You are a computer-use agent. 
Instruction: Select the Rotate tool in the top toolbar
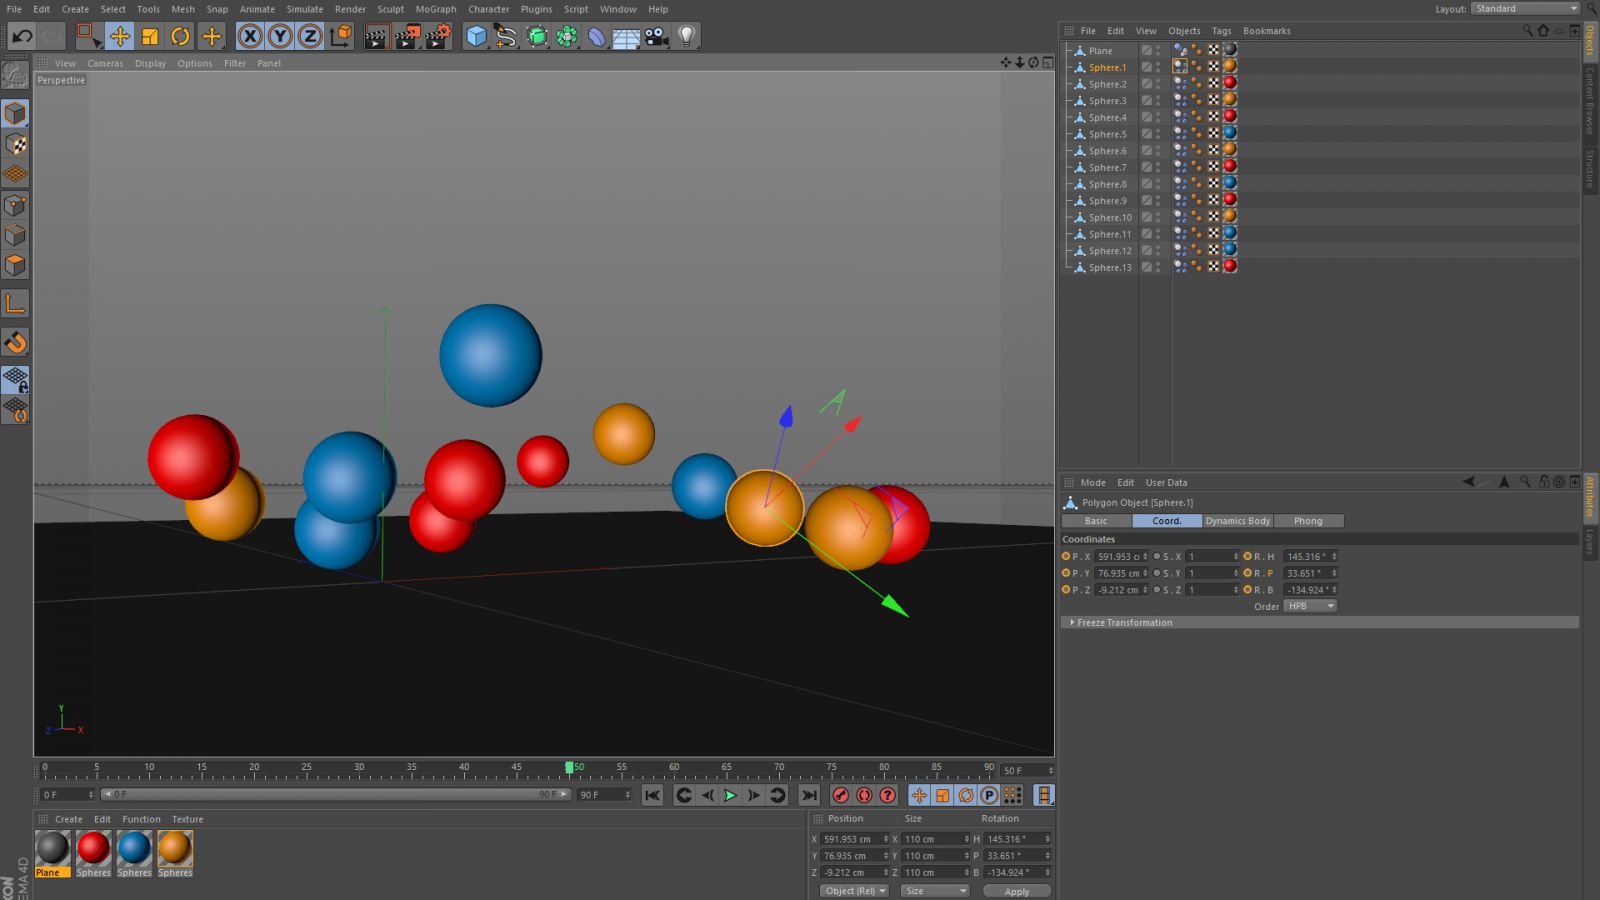click(x=180, y=37)
